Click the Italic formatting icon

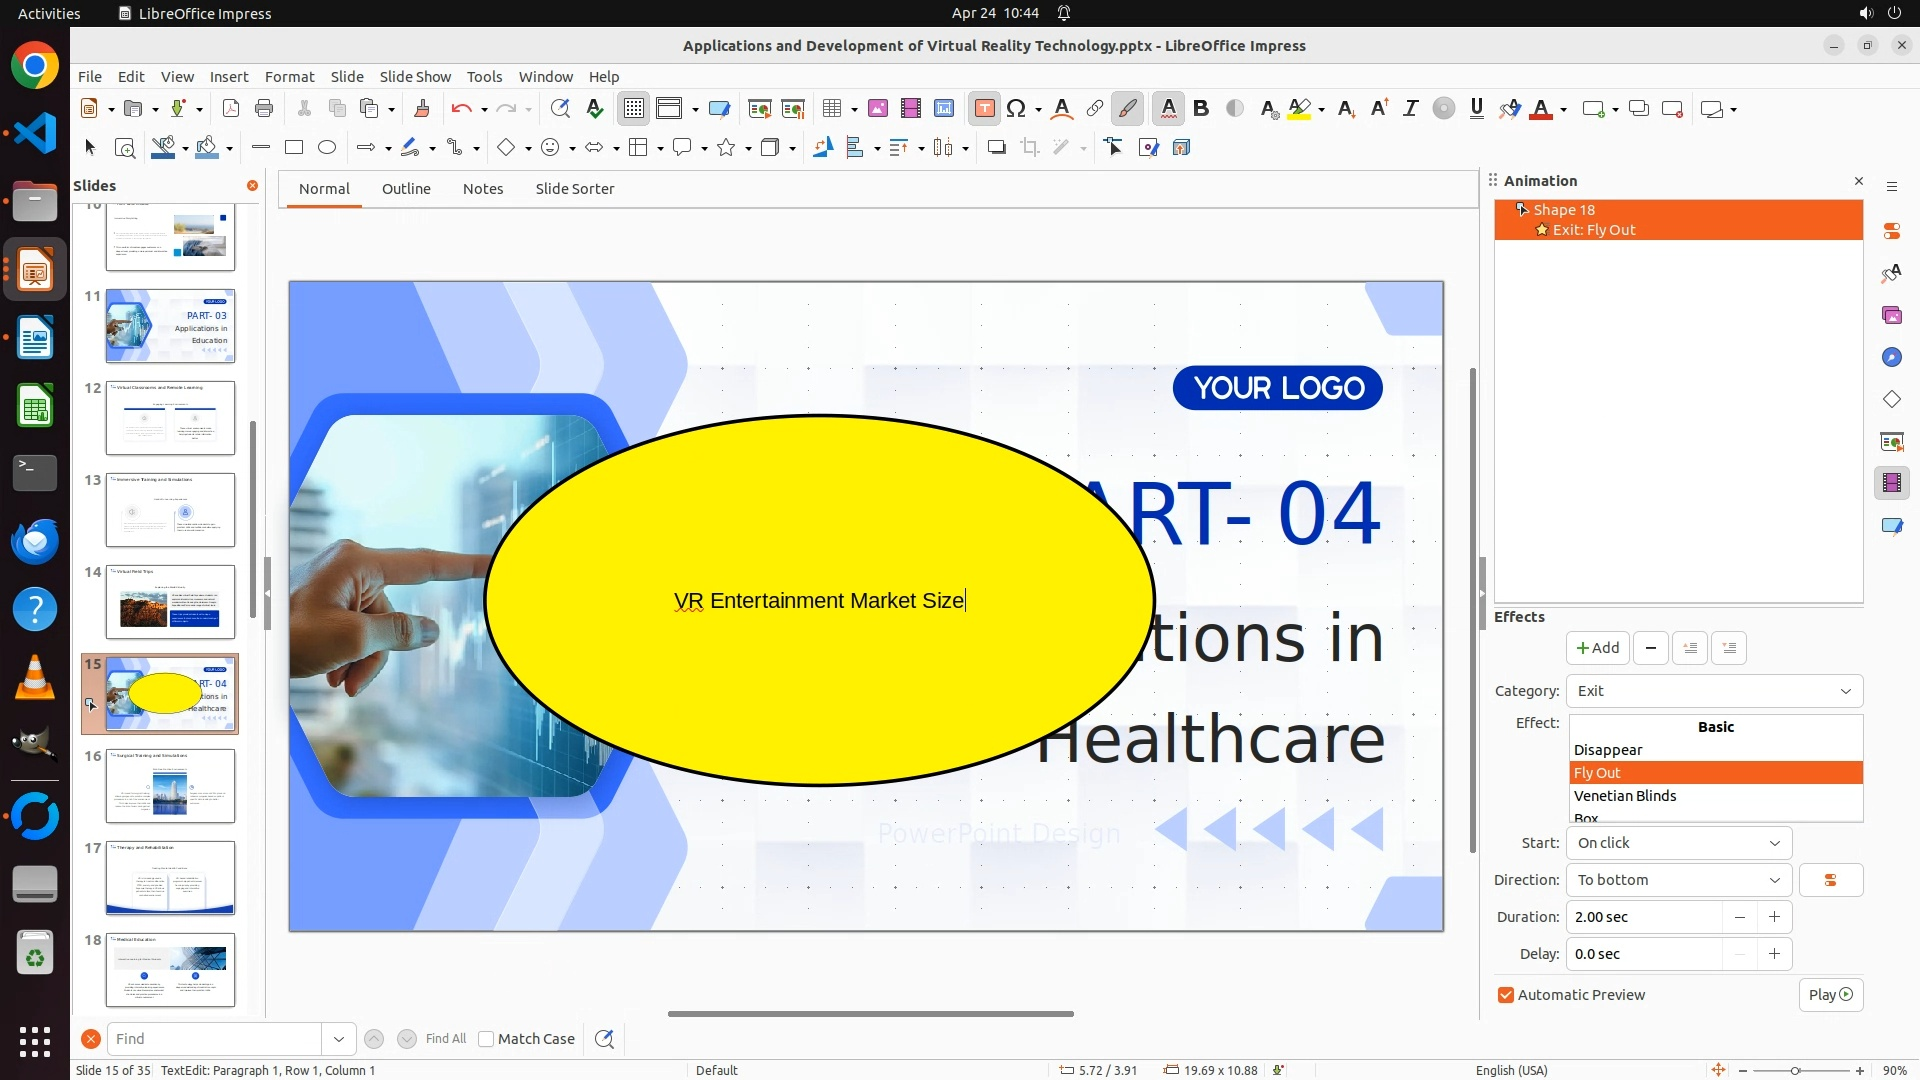(1410, 109)
